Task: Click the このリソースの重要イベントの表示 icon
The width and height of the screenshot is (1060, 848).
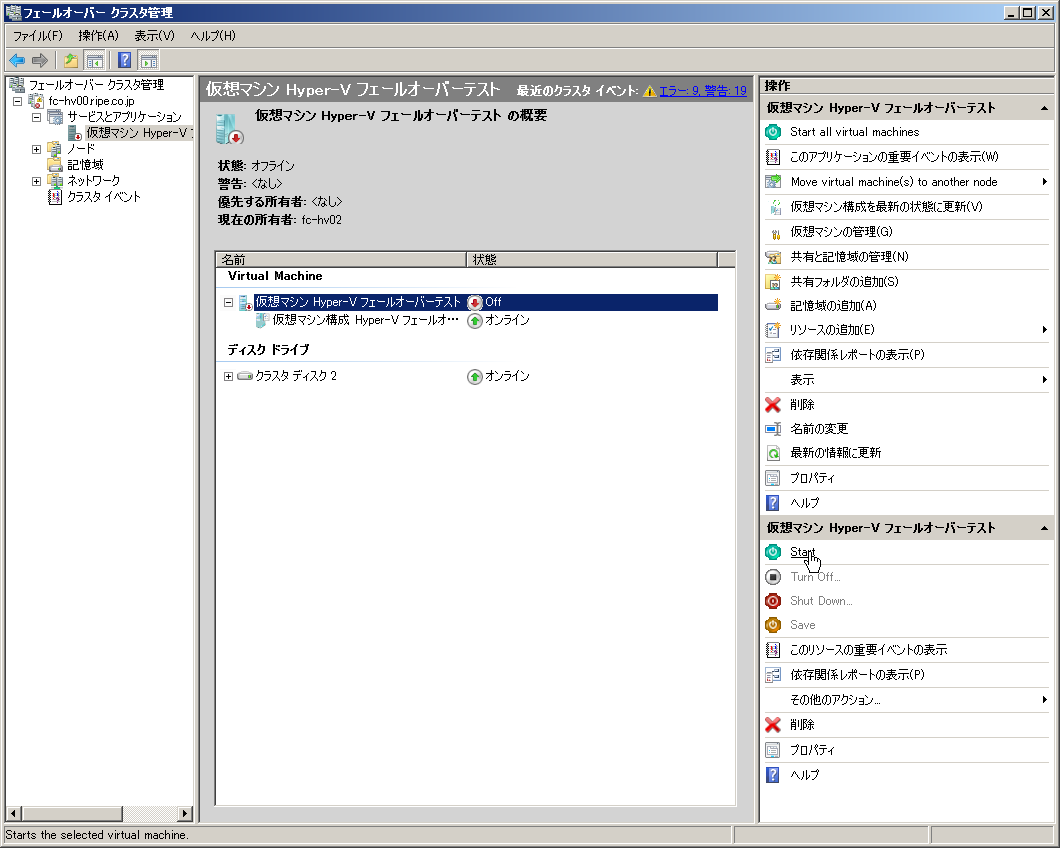Action: 773,650
